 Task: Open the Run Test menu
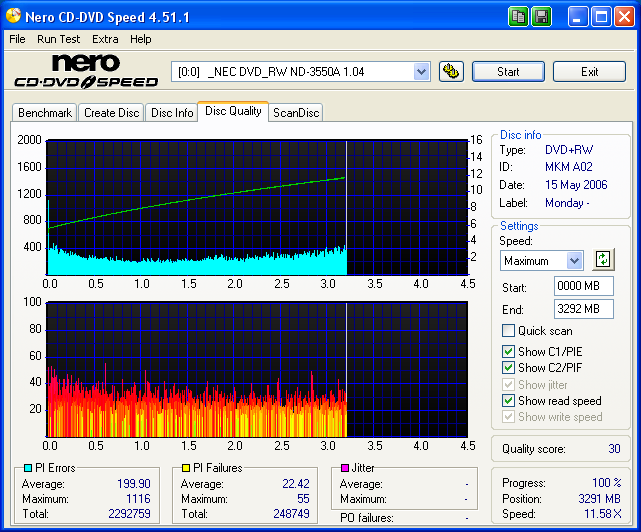click(59, 39)
